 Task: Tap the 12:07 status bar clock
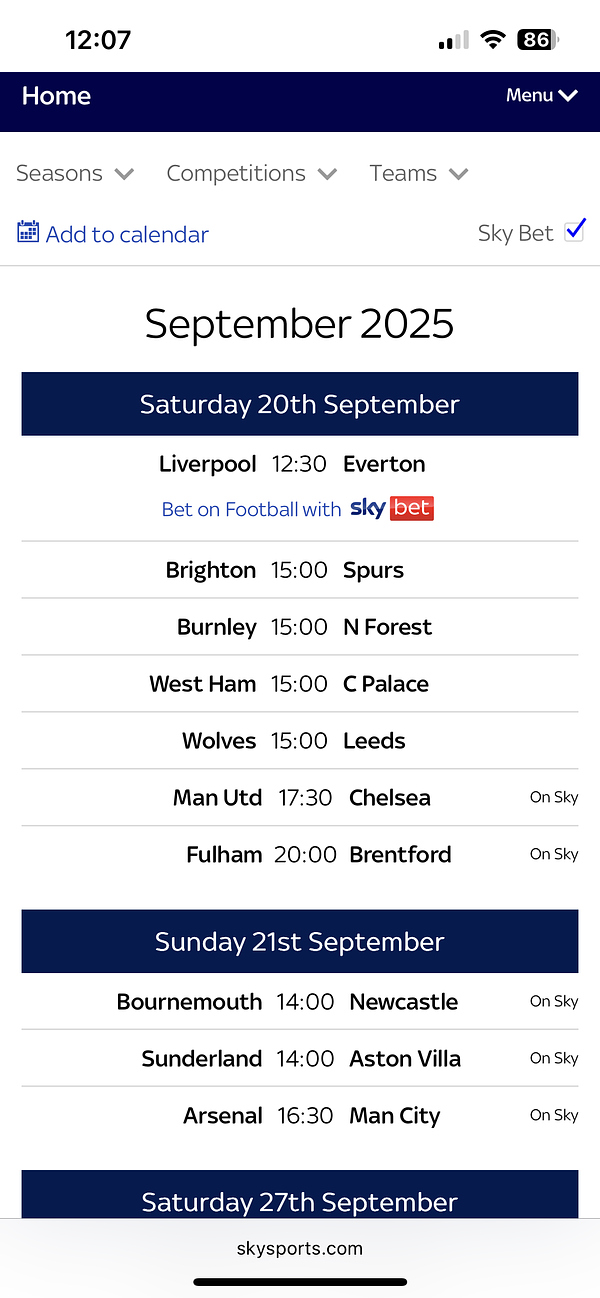pos(98,40)
